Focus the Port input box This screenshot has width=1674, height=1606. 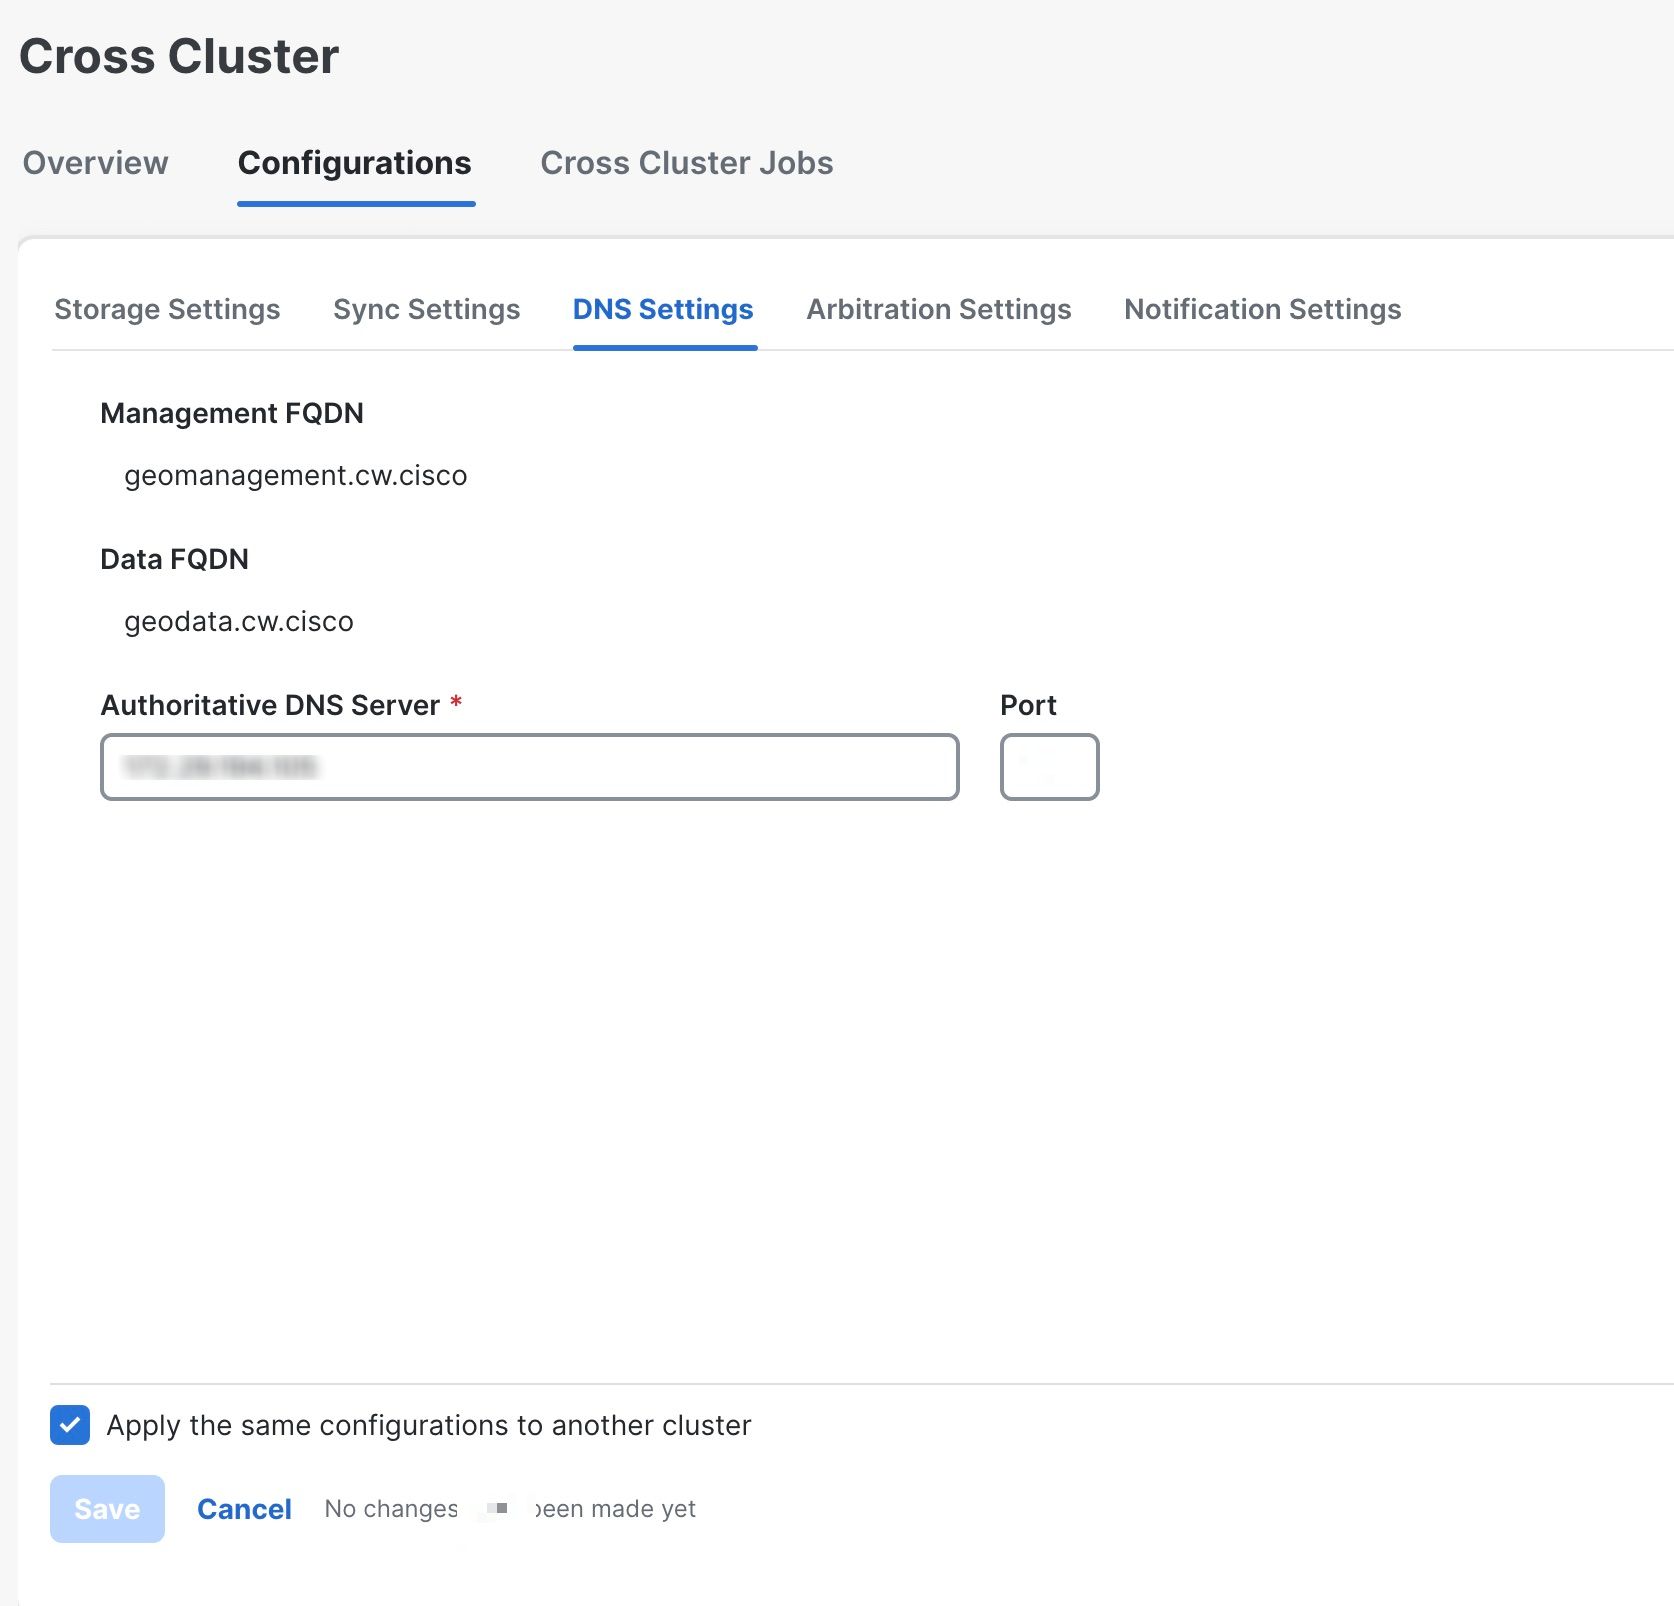pos(1049,767)
